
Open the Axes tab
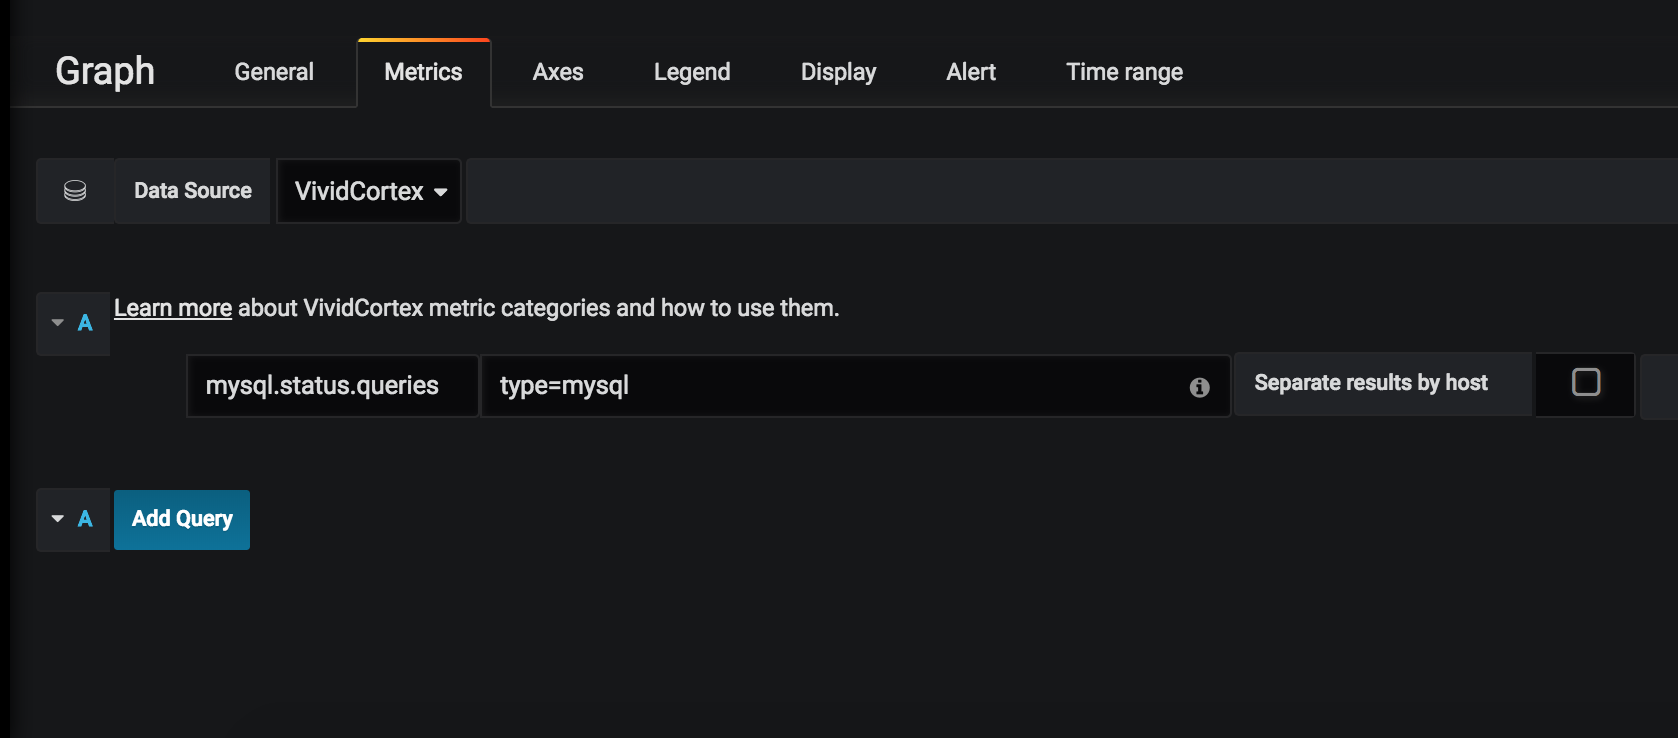pos(558,72)
